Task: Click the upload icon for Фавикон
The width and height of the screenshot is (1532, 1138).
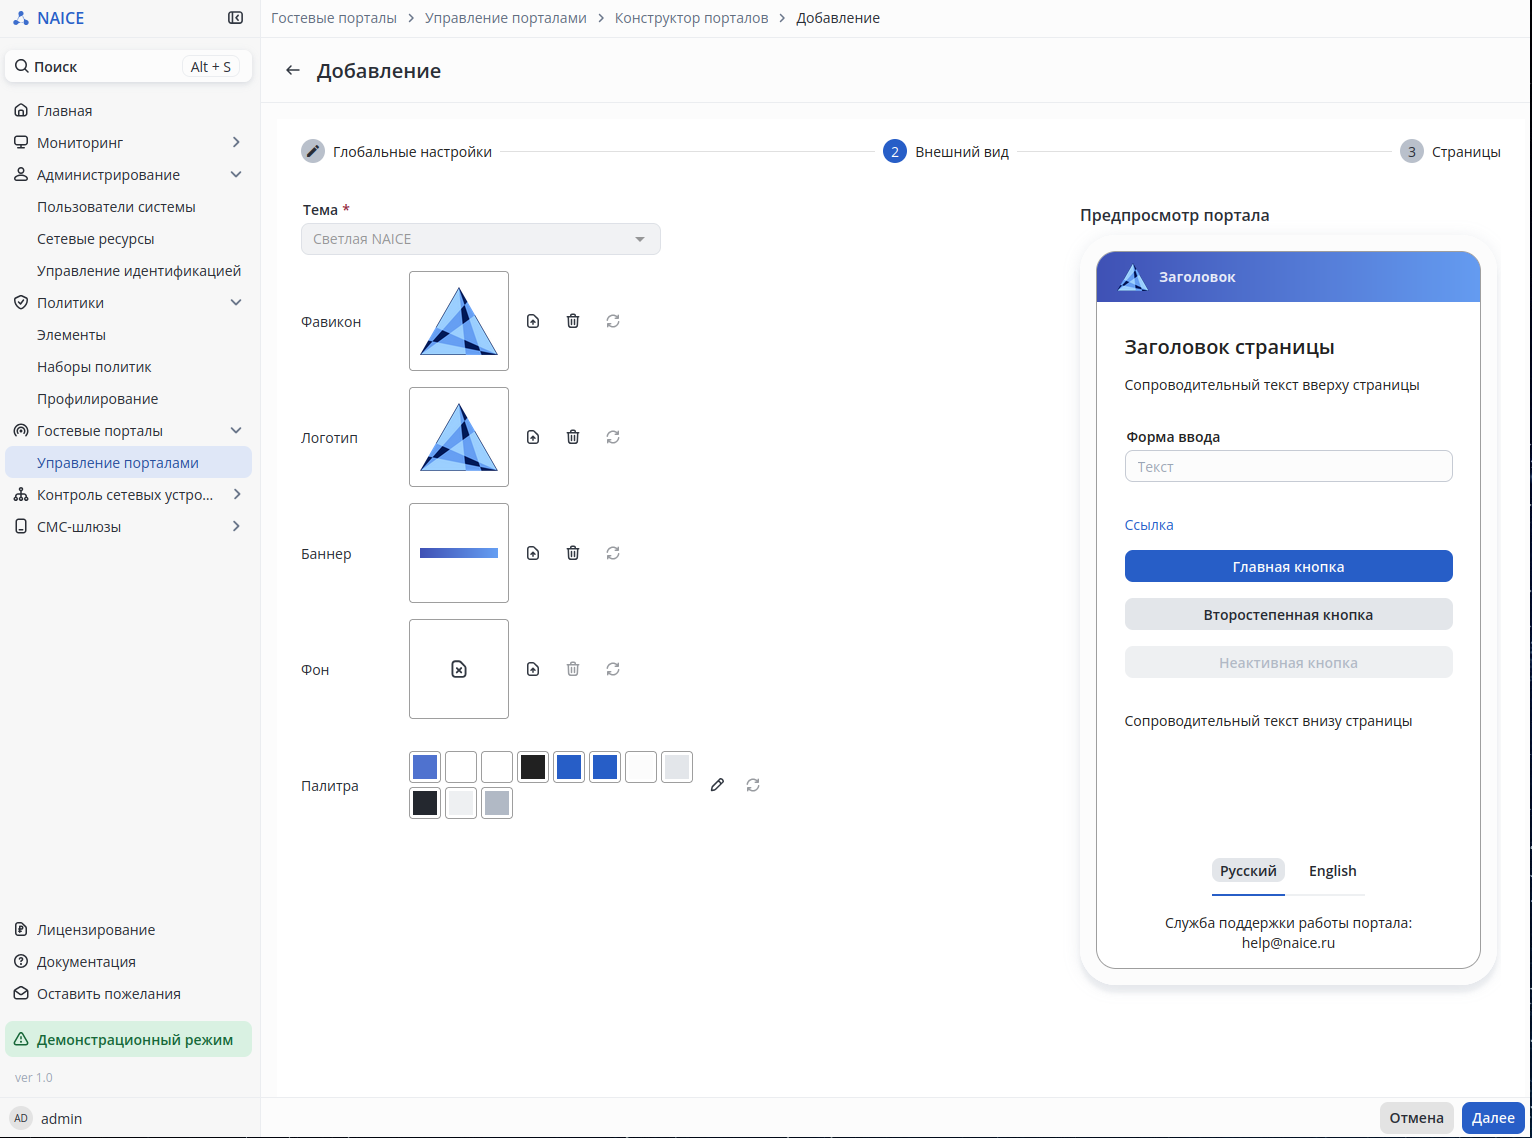Action: [533, 321]
